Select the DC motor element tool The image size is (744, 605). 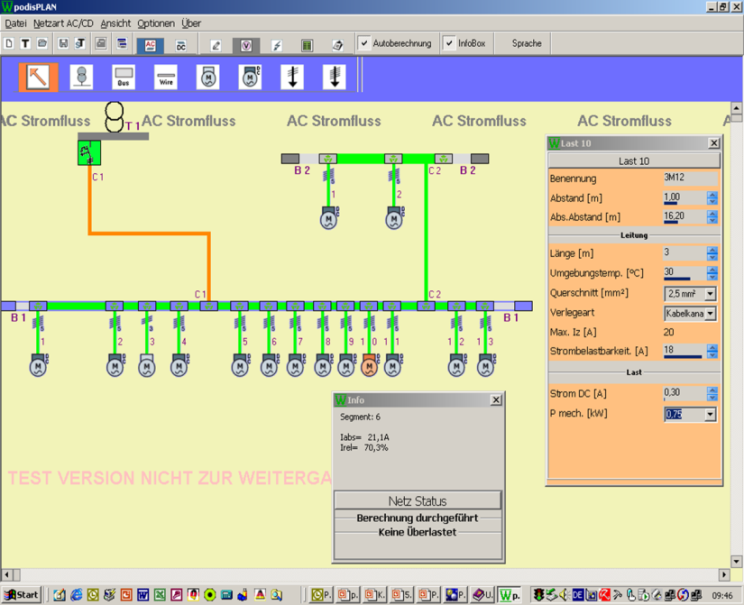coord(250,77)
